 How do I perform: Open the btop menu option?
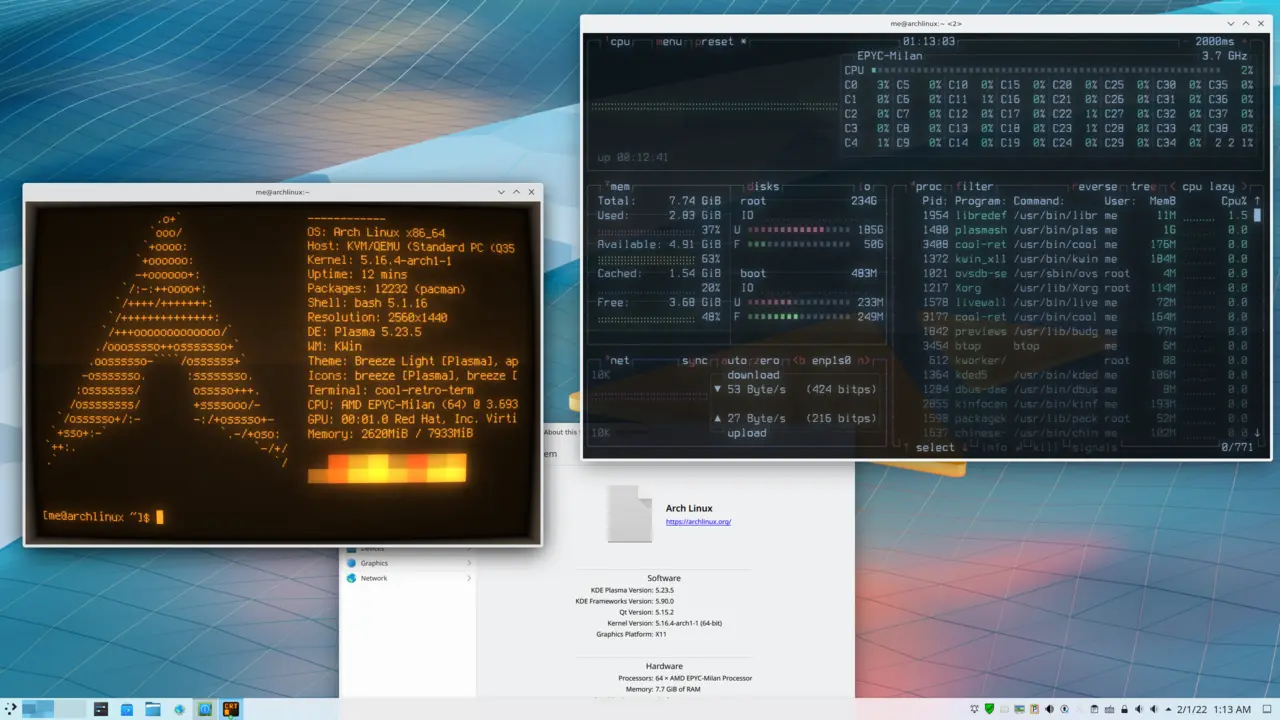click(x=670, y=42)
